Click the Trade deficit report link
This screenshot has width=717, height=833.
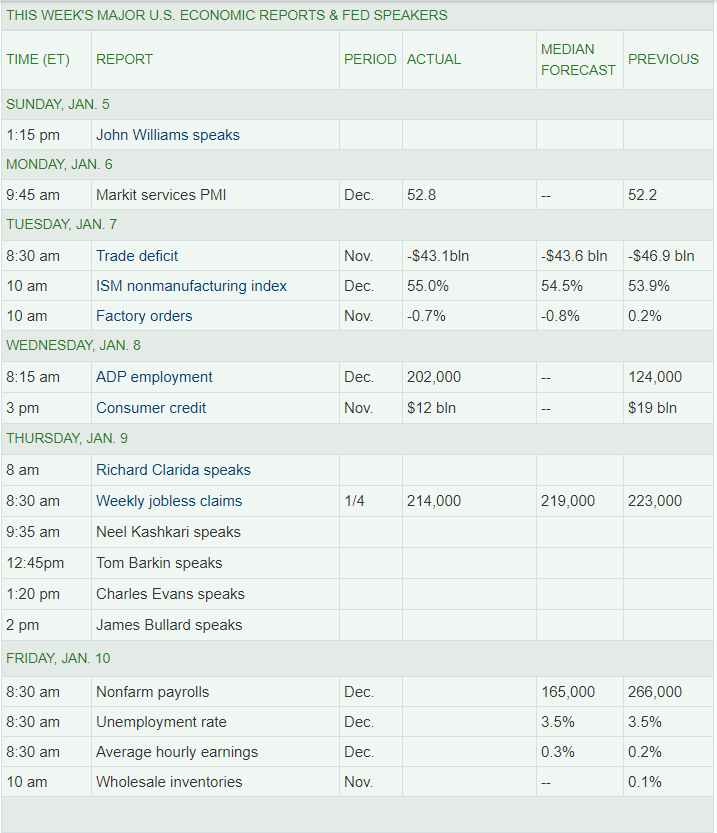click(137, 256)
